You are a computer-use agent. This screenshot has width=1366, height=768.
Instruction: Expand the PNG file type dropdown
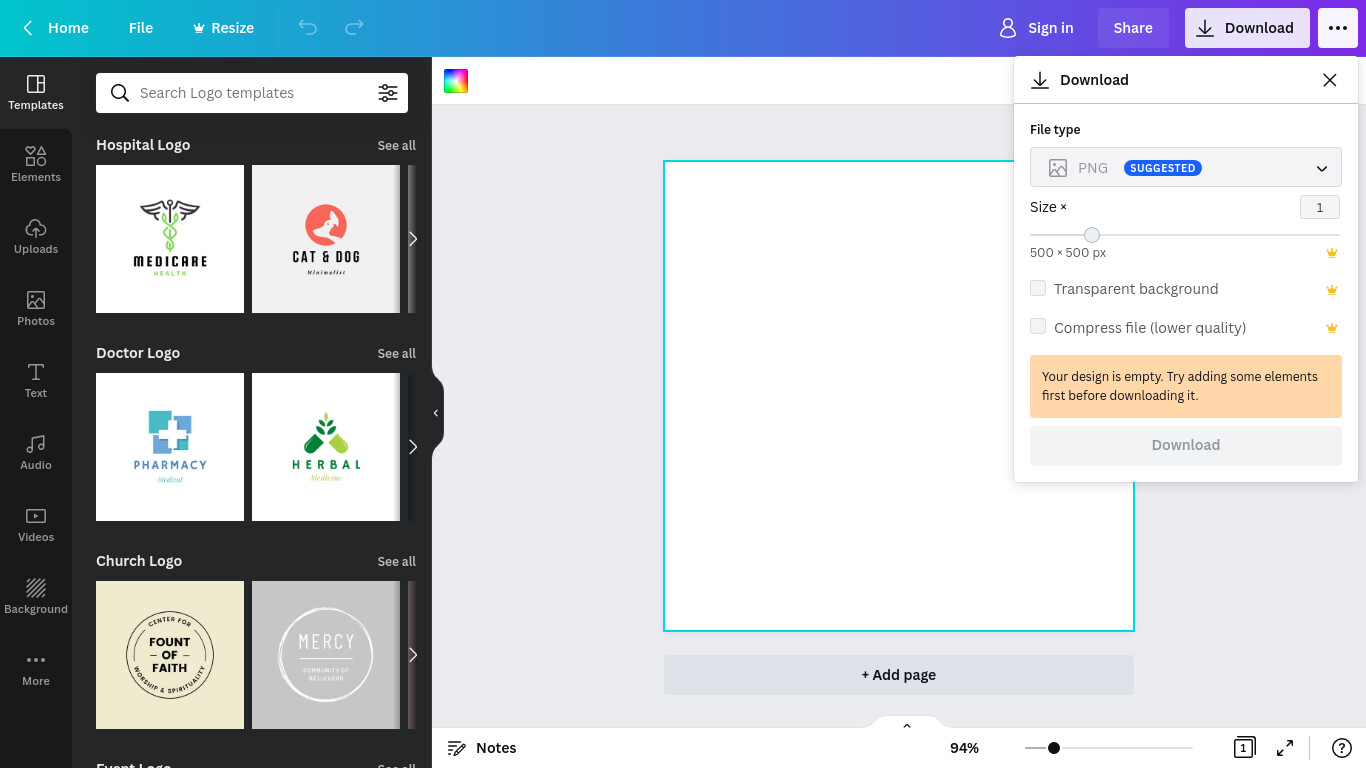click(1186, 168)
